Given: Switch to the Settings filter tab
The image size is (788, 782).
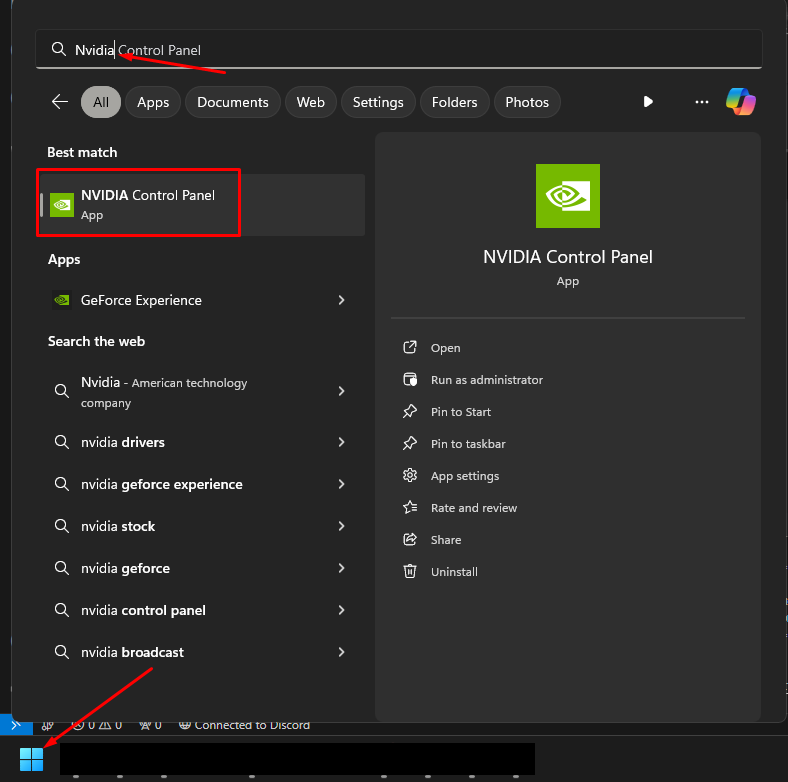Looking at the screenshot, I should (378, 102).
